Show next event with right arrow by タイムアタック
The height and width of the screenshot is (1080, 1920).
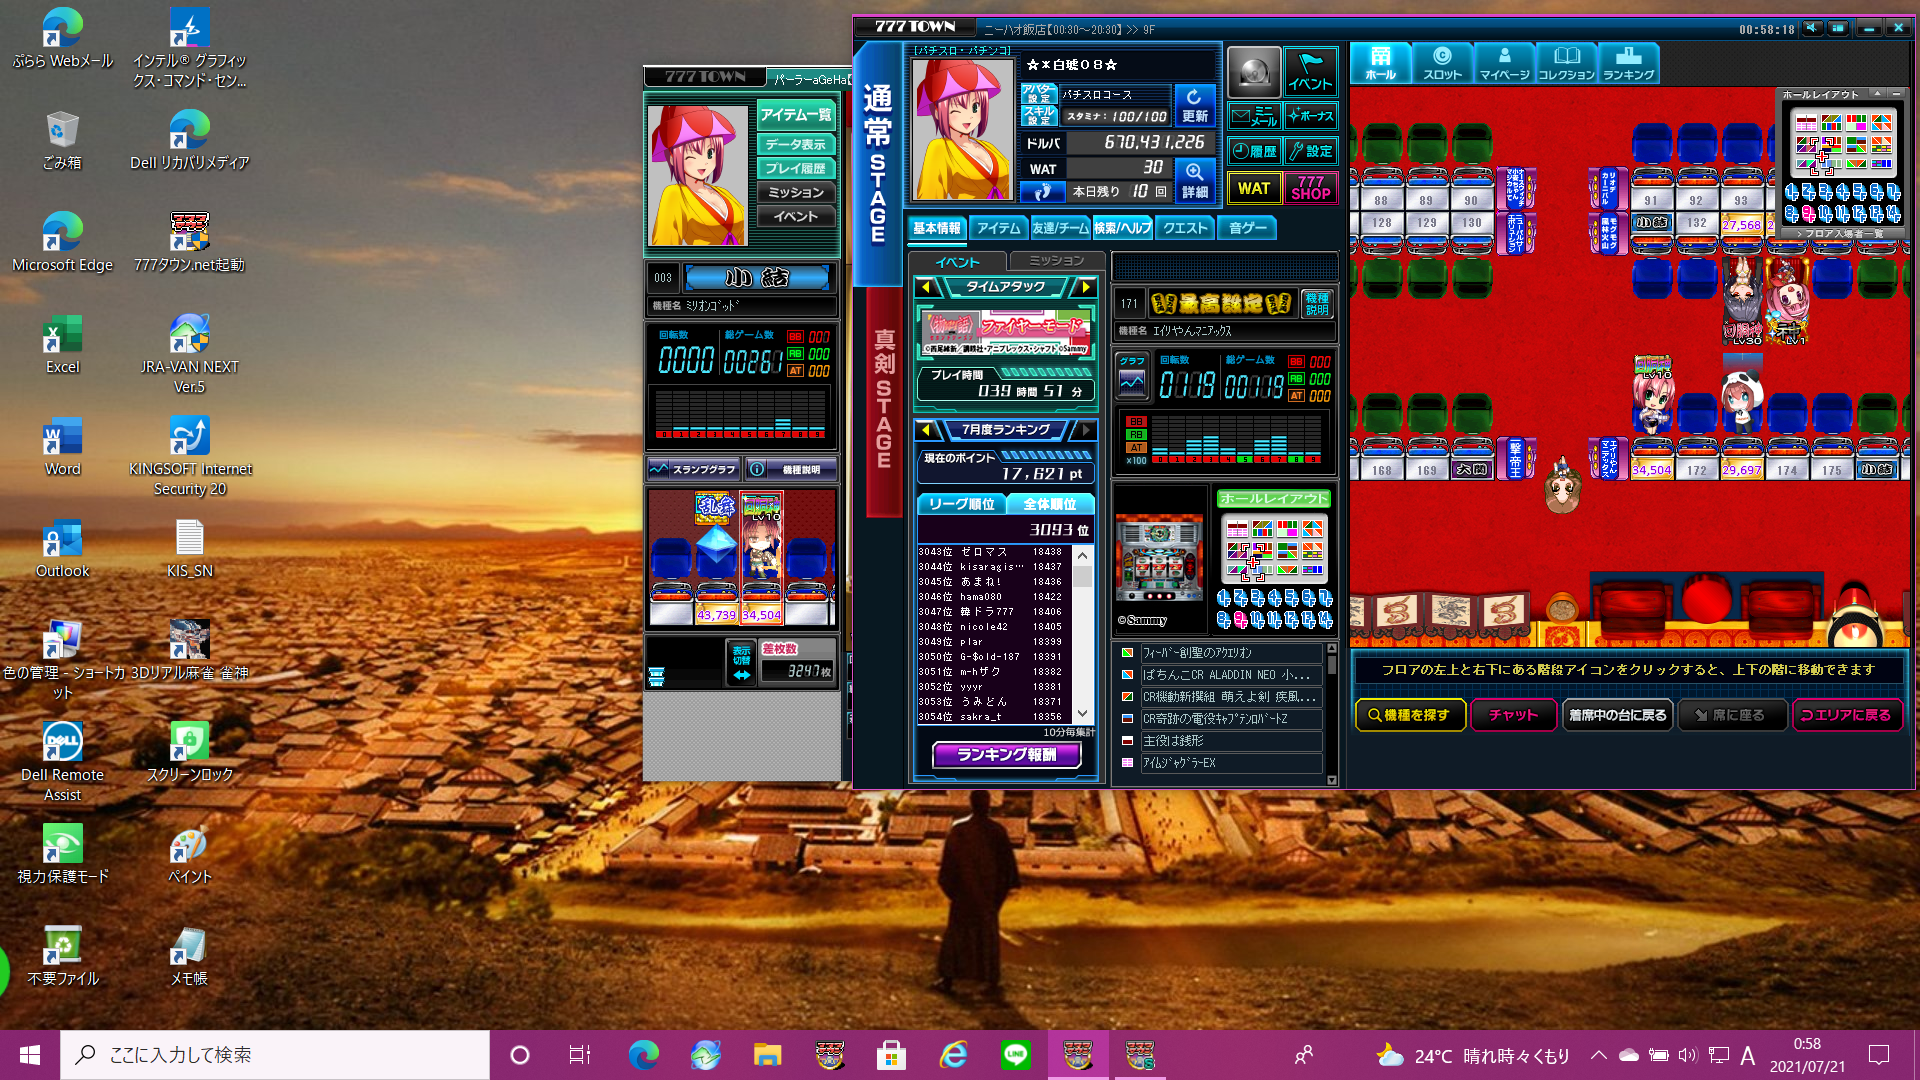point(1086,288)
